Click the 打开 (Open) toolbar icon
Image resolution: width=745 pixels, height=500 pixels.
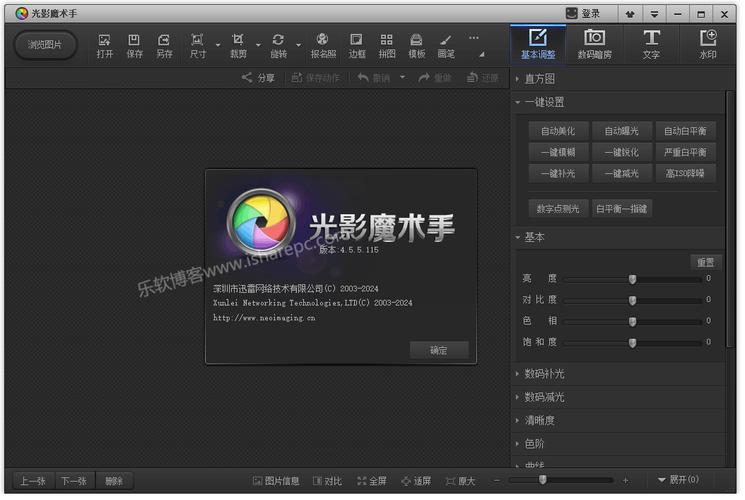[105, 45]
